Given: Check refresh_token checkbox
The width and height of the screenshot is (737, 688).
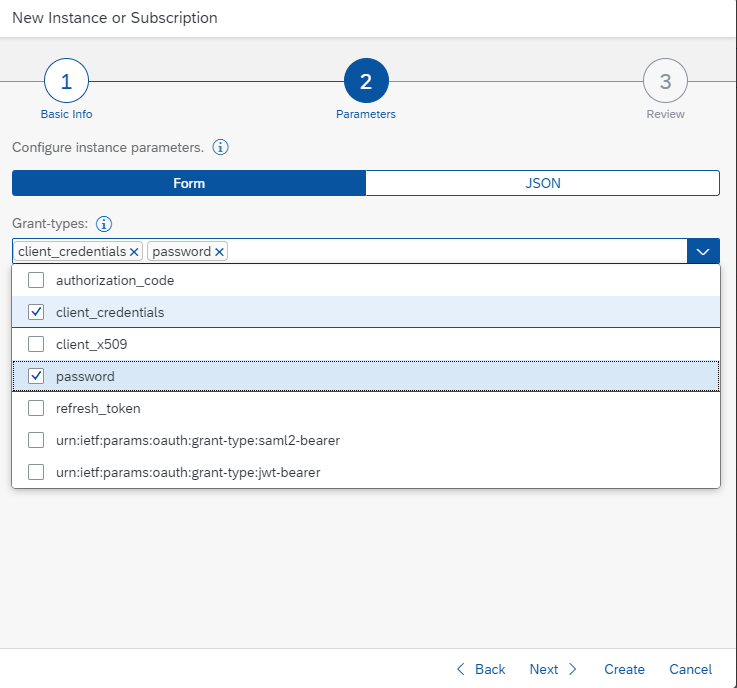Looking at the screenshot, I should (36, 408).
